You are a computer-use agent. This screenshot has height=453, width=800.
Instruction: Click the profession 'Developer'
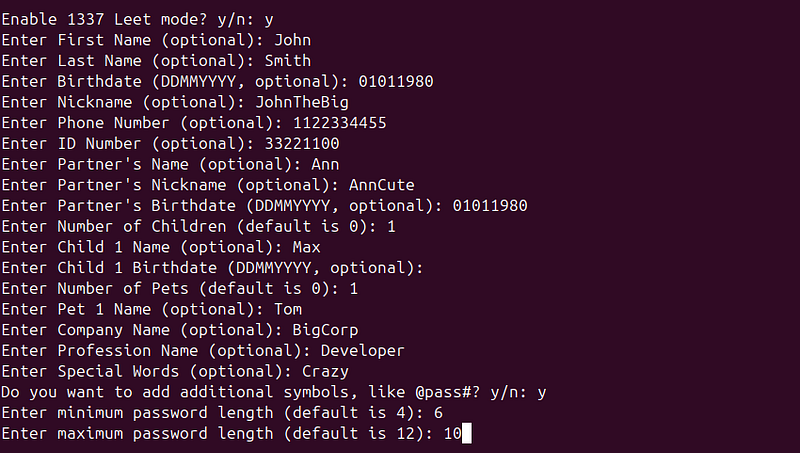pyautogui.click(x=363, y=351)
